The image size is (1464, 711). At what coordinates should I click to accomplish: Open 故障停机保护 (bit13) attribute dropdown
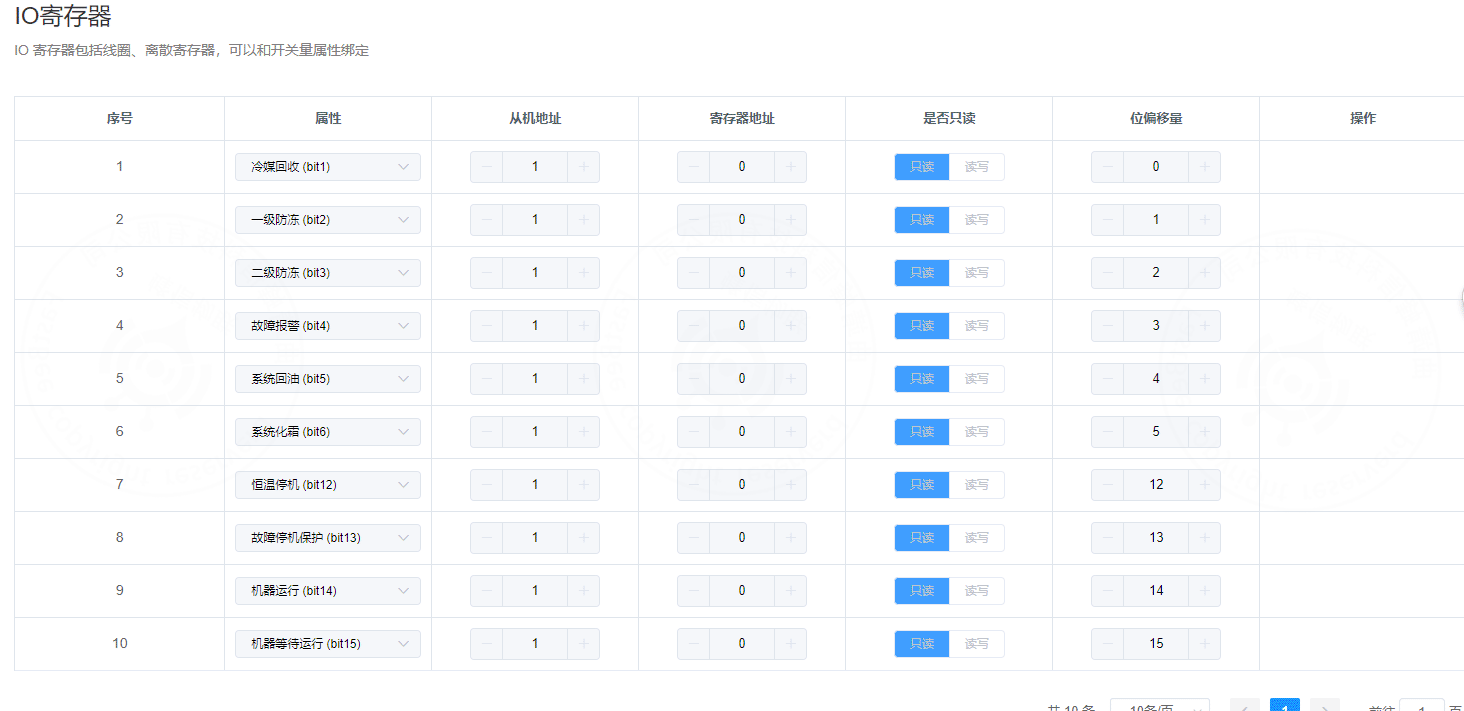point(328,538)
